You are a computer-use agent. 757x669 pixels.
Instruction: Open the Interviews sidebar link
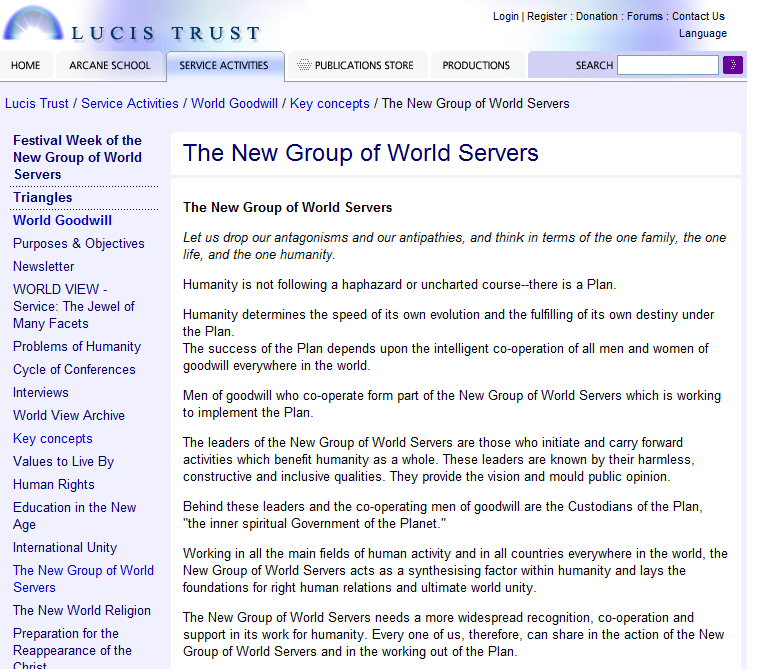coord(41,392)
